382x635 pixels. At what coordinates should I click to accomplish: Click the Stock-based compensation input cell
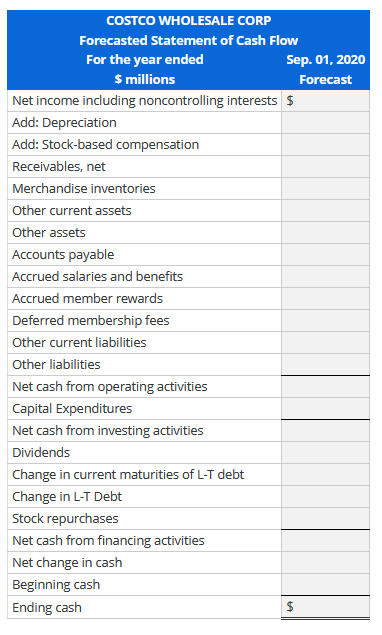coord(325,145)
